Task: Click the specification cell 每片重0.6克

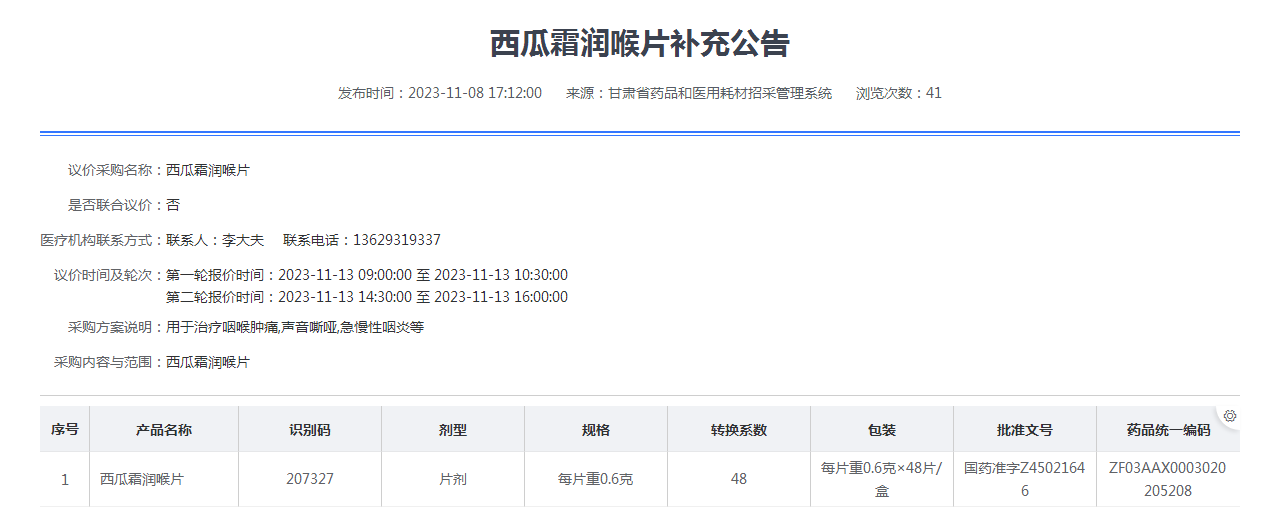Action: (x=596, y=479)
